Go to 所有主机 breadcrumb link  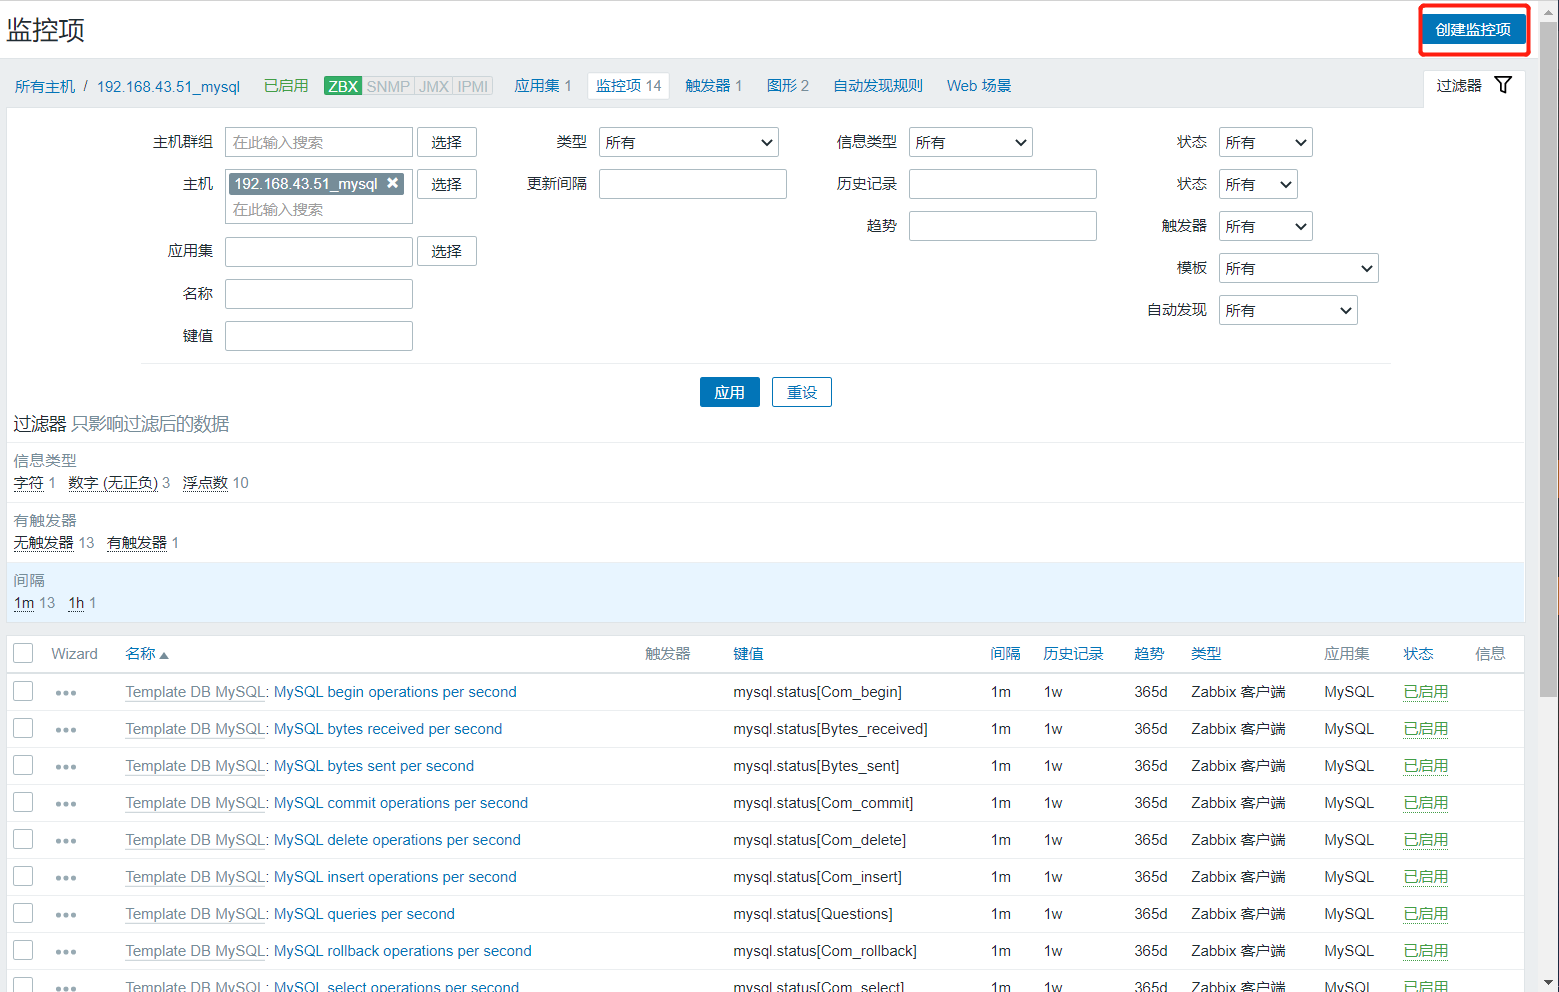click(x=45, y=87)
